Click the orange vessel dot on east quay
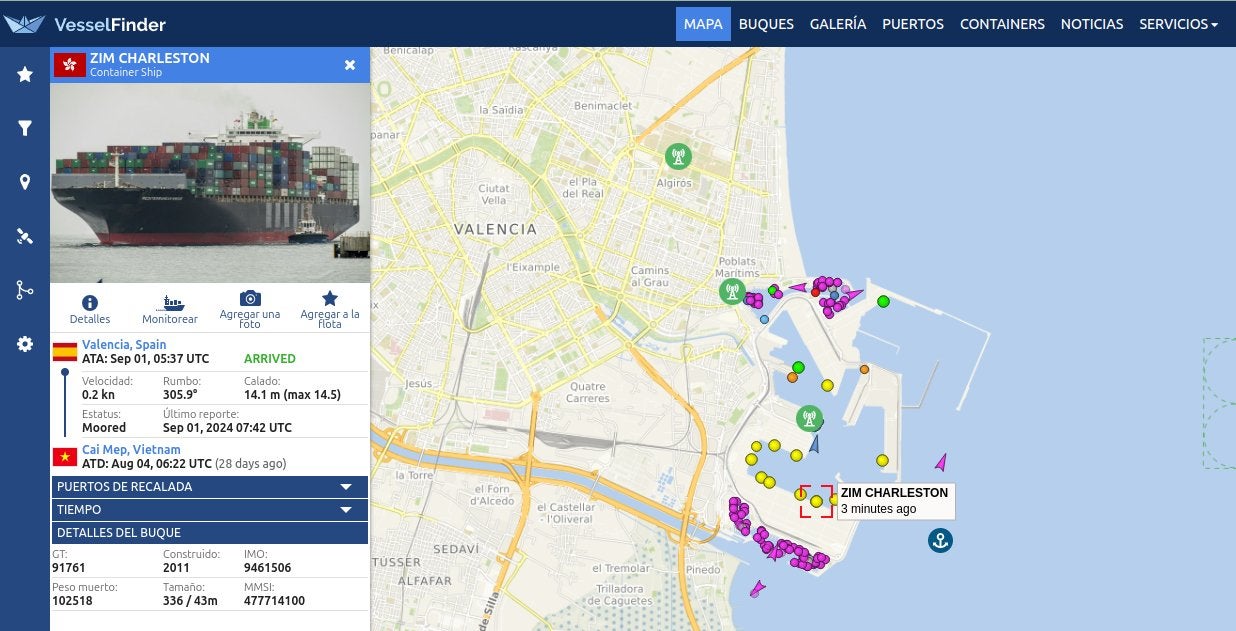 point(865,369)
